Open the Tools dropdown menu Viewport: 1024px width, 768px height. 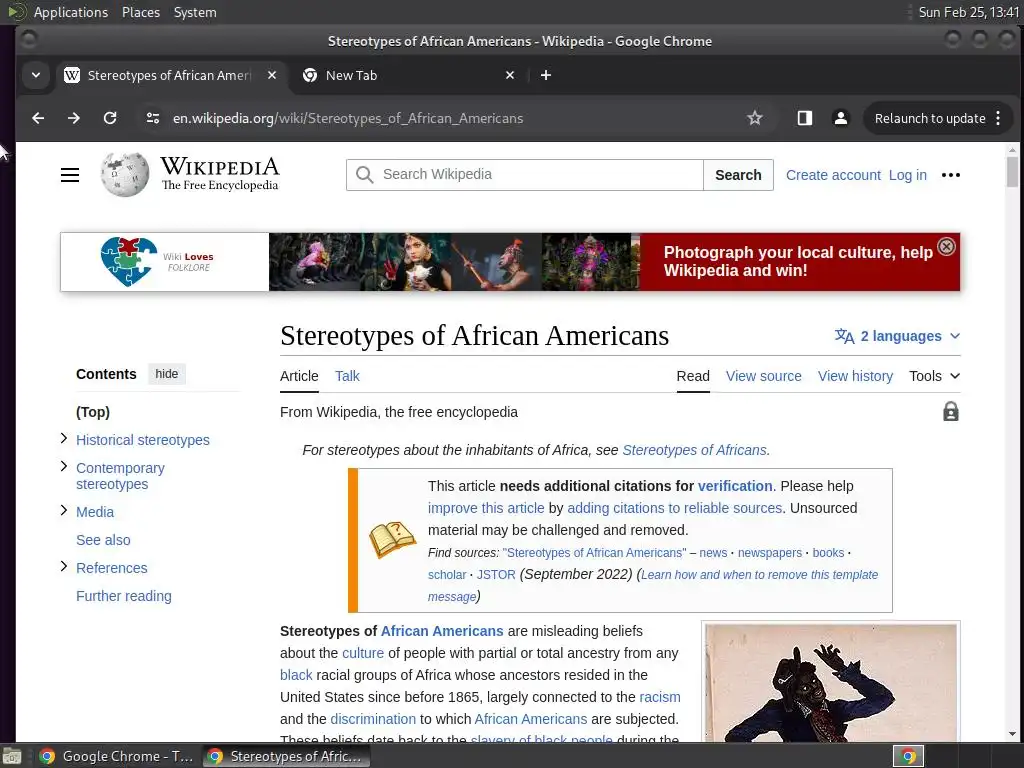[935, 376]
